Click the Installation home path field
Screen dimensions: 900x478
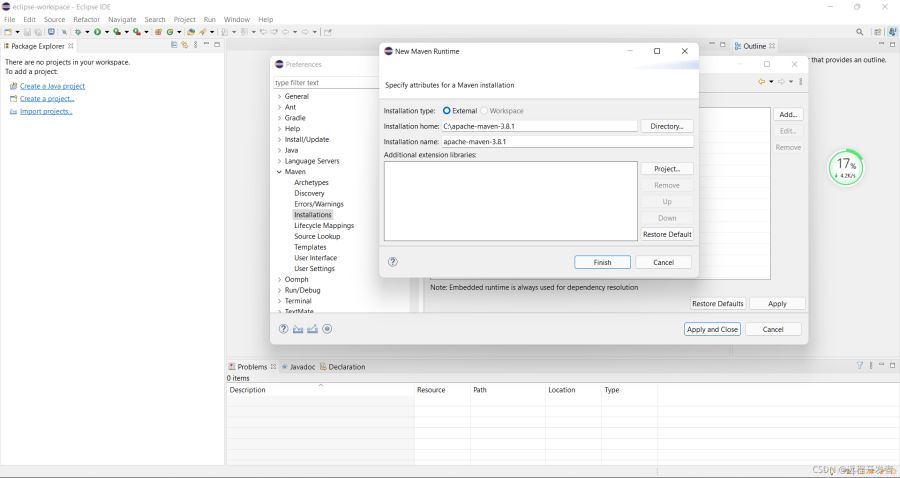point(540,126)
